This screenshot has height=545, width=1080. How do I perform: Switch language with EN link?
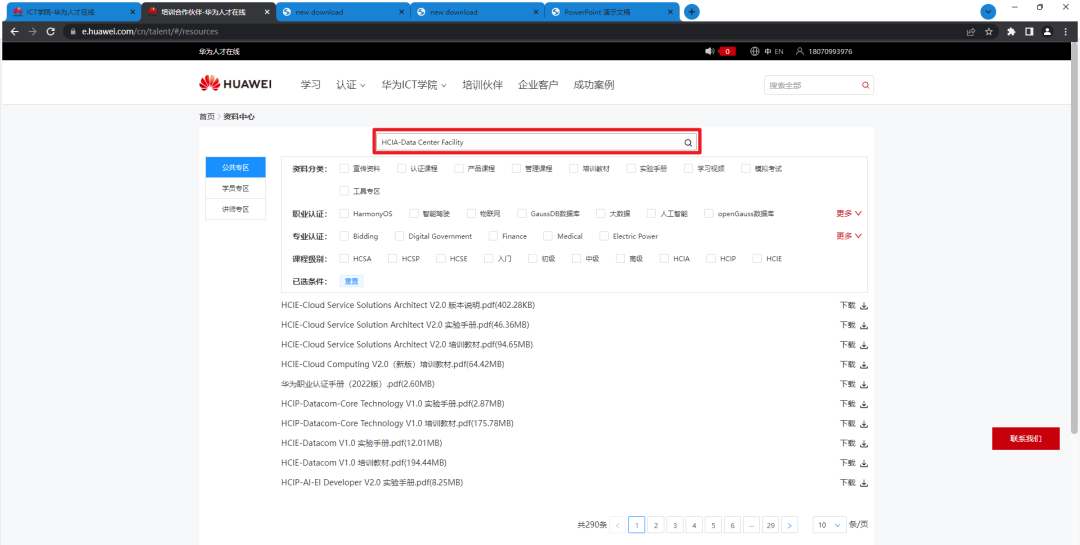point(779,52)
